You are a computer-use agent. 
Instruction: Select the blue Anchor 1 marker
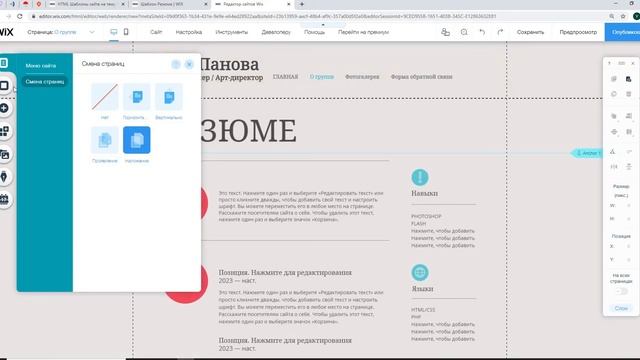coord(586,153)
